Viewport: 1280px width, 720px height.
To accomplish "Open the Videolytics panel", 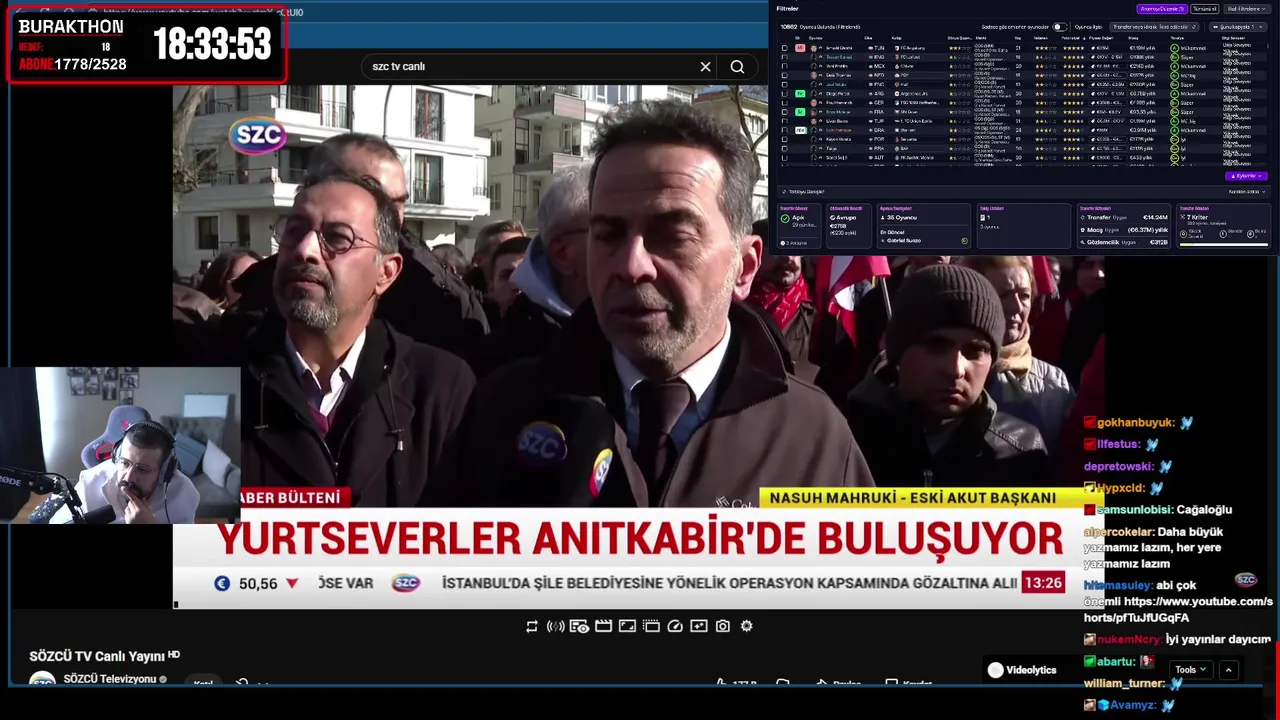I will [x=1021, y=670].
